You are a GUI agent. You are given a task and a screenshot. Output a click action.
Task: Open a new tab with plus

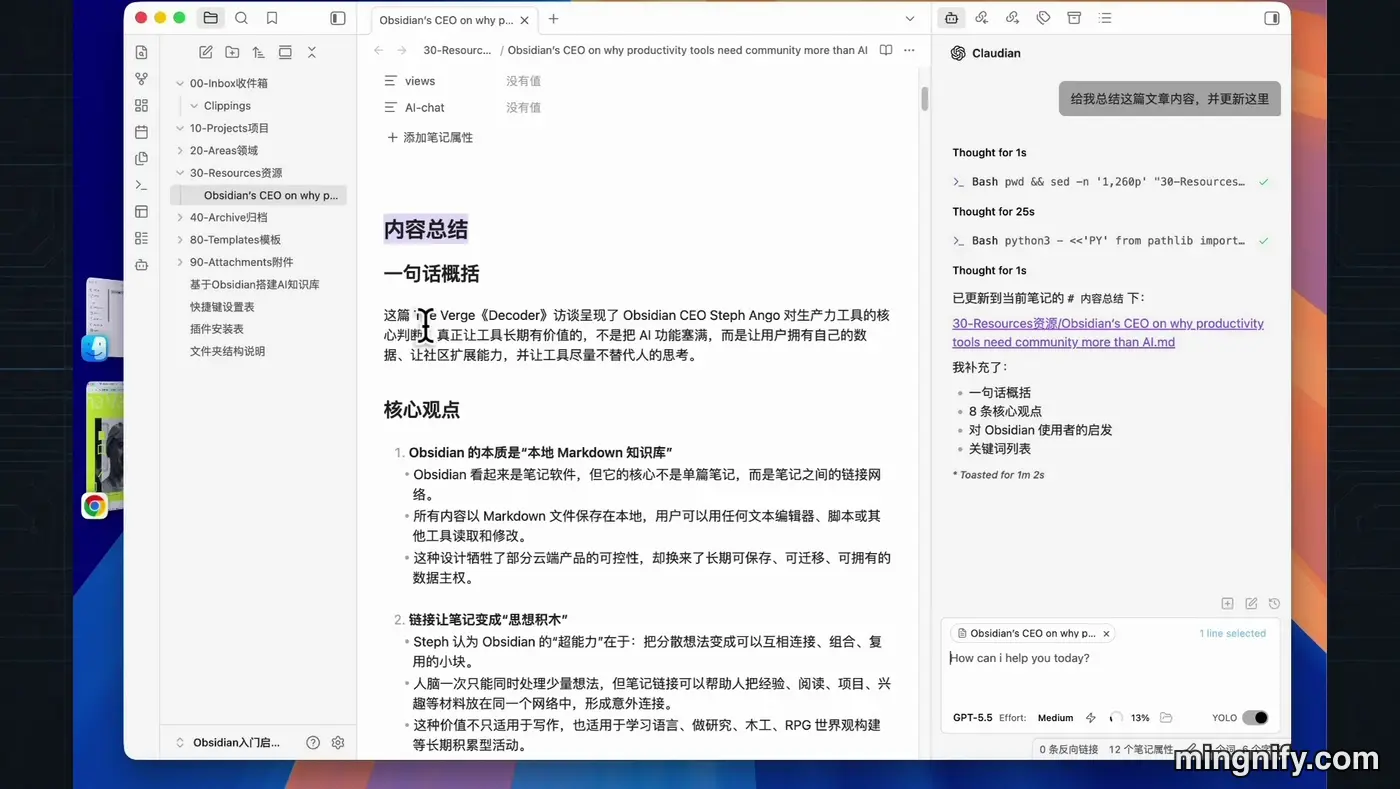click(x=553, y=19)
